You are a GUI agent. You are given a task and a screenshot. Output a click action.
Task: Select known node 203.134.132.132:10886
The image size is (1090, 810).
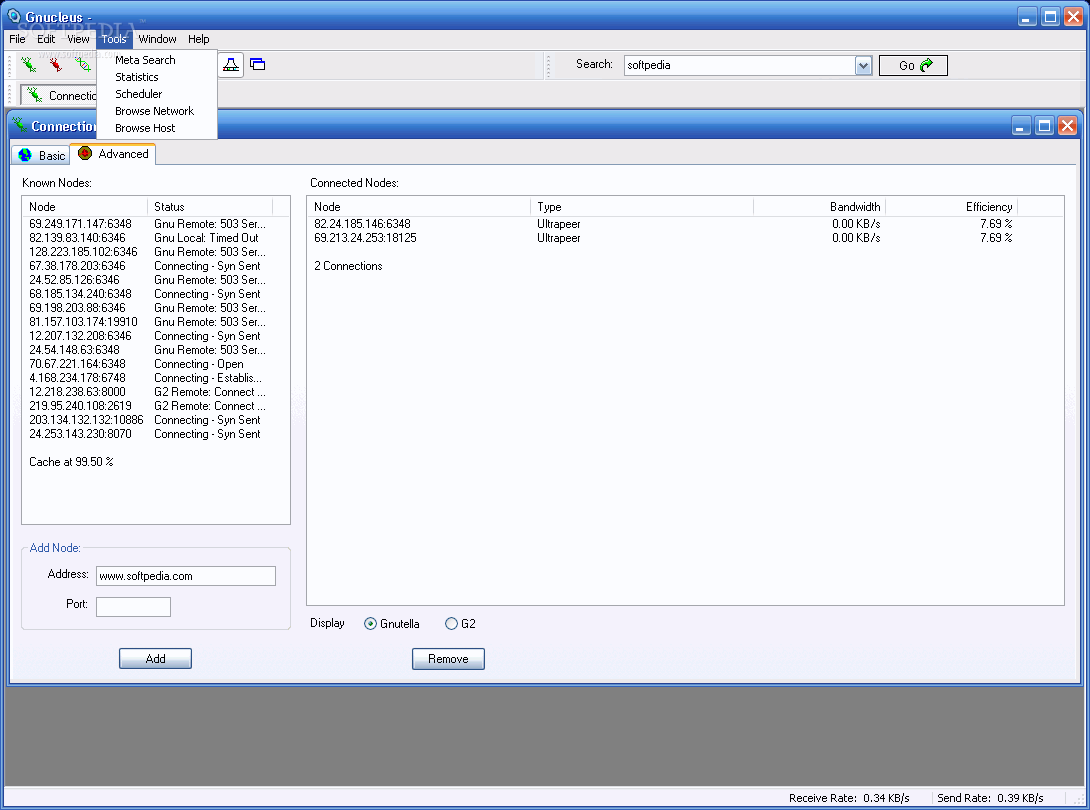86,420
